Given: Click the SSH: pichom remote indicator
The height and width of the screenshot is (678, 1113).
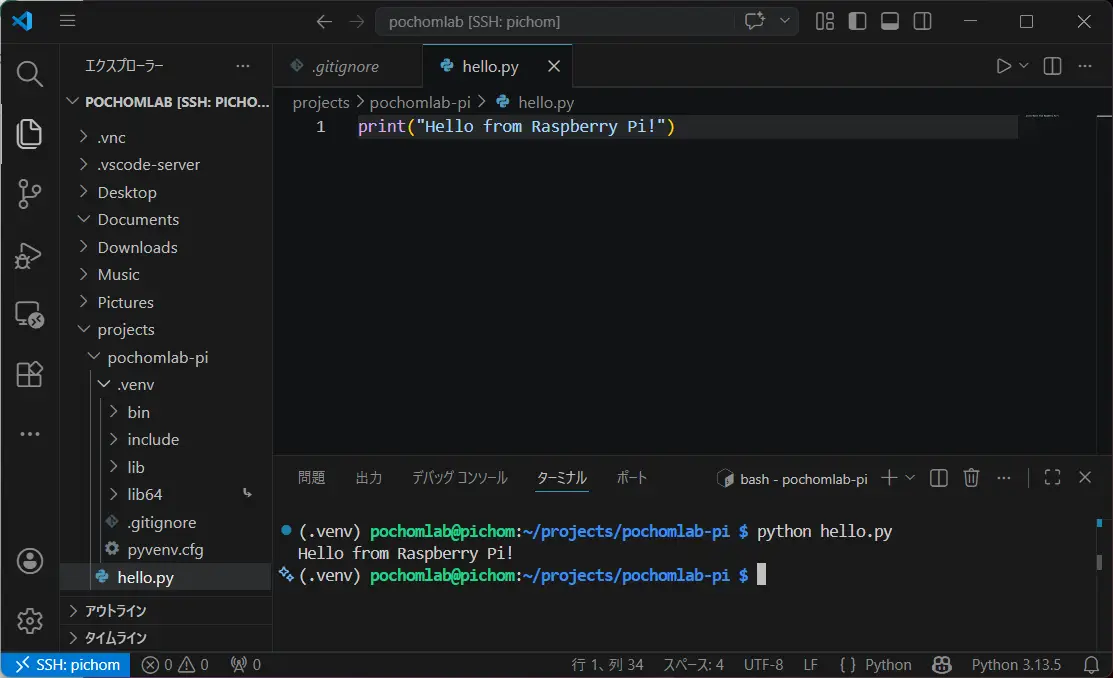Looking at the screenshot, I should [x=65, y=665].
